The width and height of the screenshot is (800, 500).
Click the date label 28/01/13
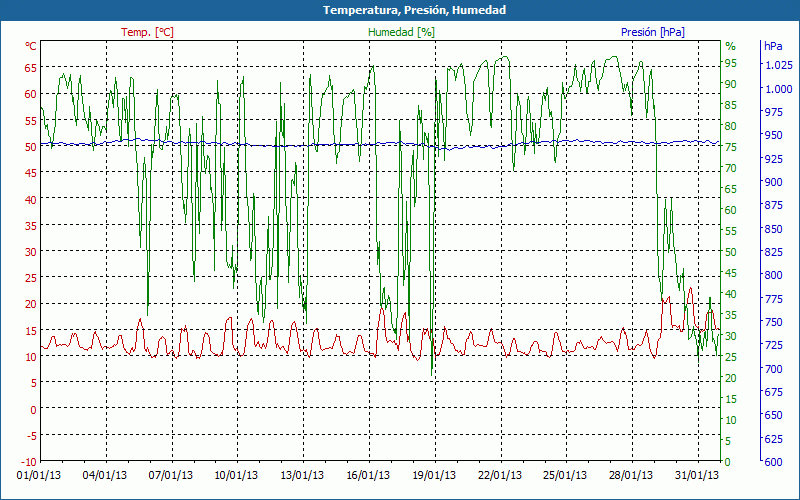click(631, 475)
